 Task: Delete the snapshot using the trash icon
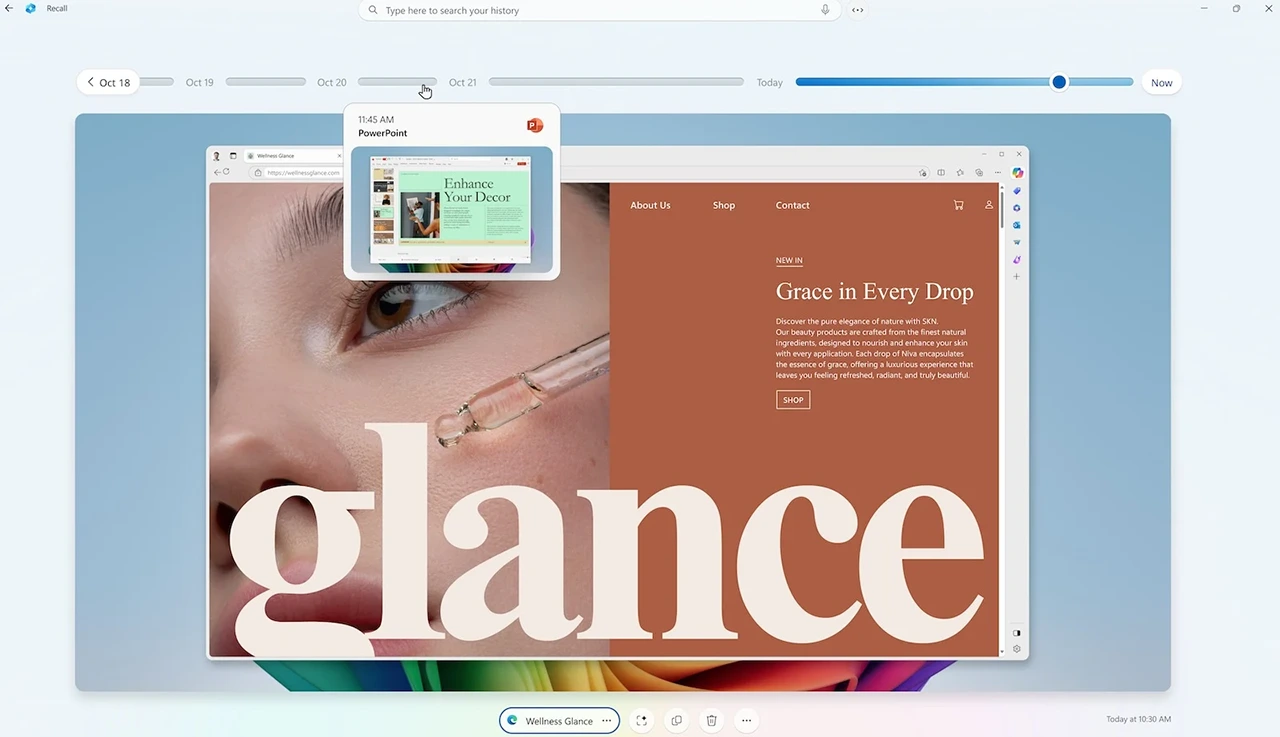click(711, 720)
